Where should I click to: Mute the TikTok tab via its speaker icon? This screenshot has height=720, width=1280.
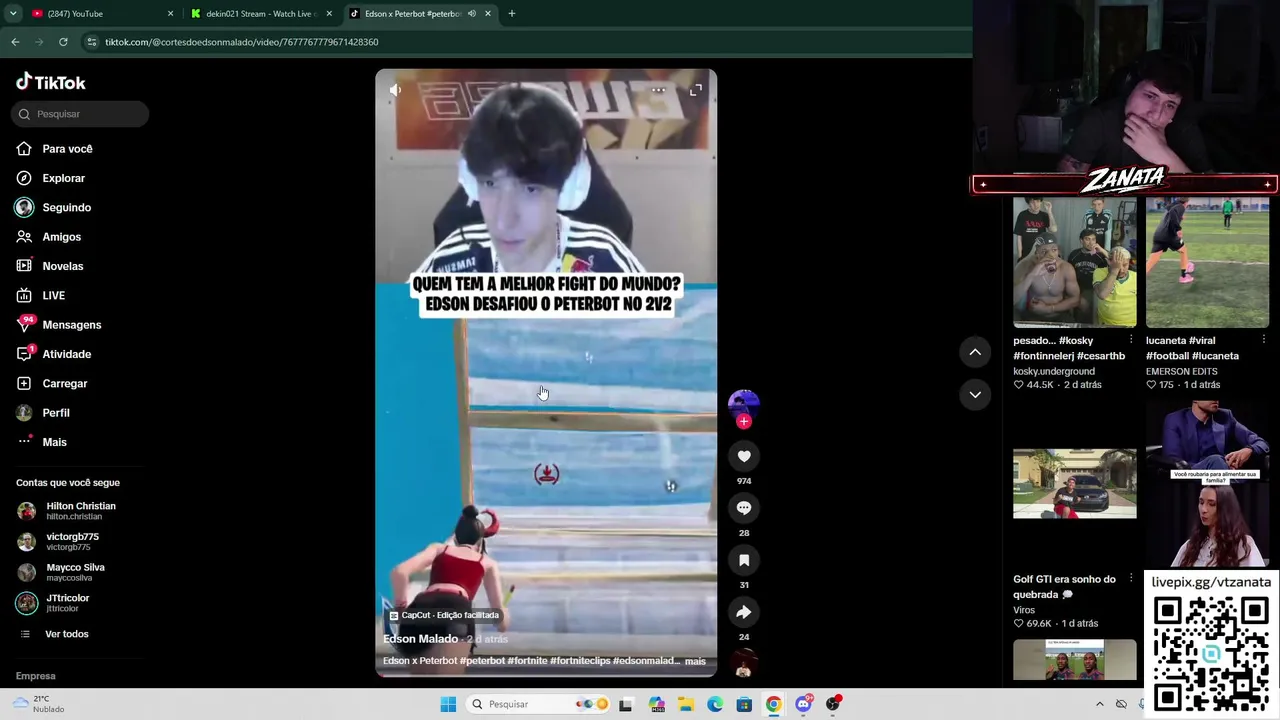471,14
